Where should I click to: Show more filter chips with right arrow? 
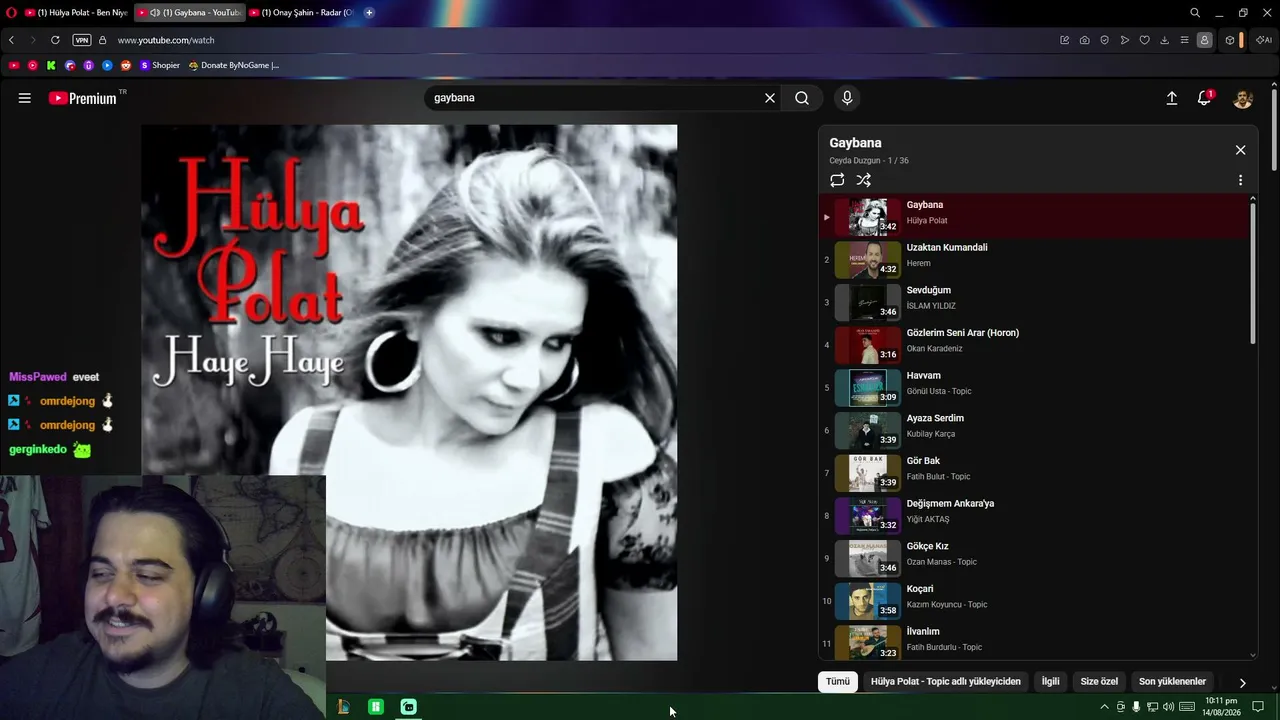coord(1242,682)
